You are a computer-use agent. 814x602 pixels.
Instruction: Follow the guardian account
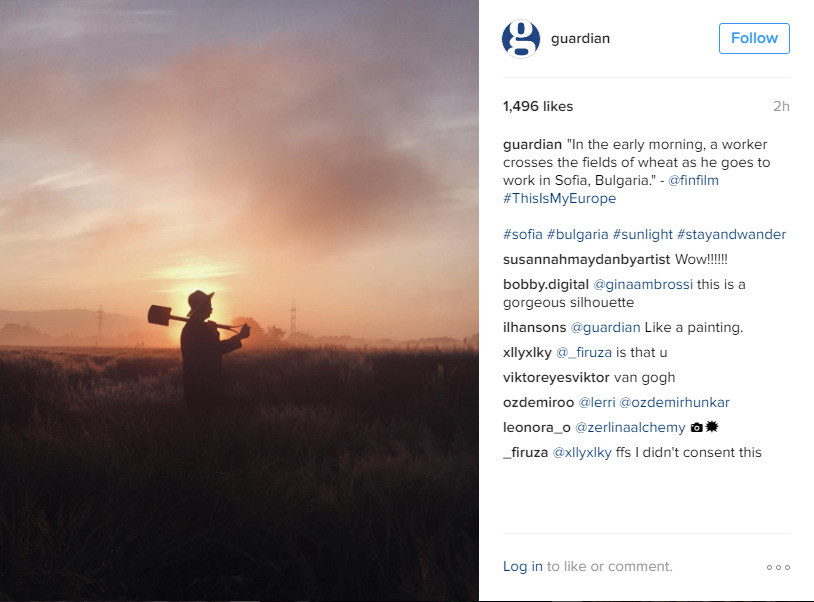754,38
